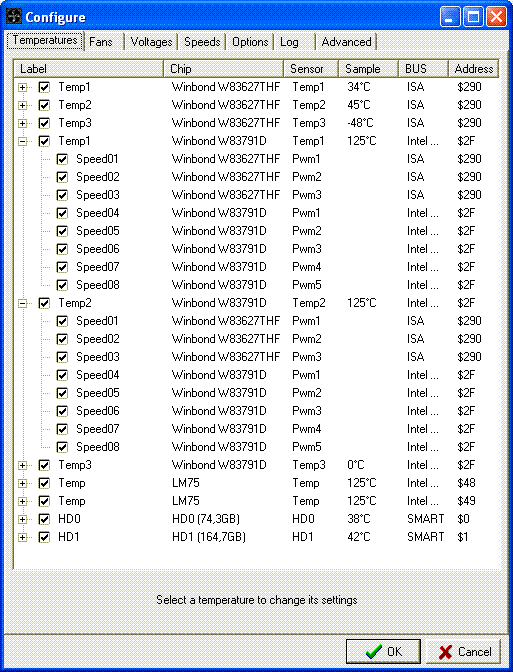513x672 pixels.
Task: Click the $48 address value
Action: 466,483
